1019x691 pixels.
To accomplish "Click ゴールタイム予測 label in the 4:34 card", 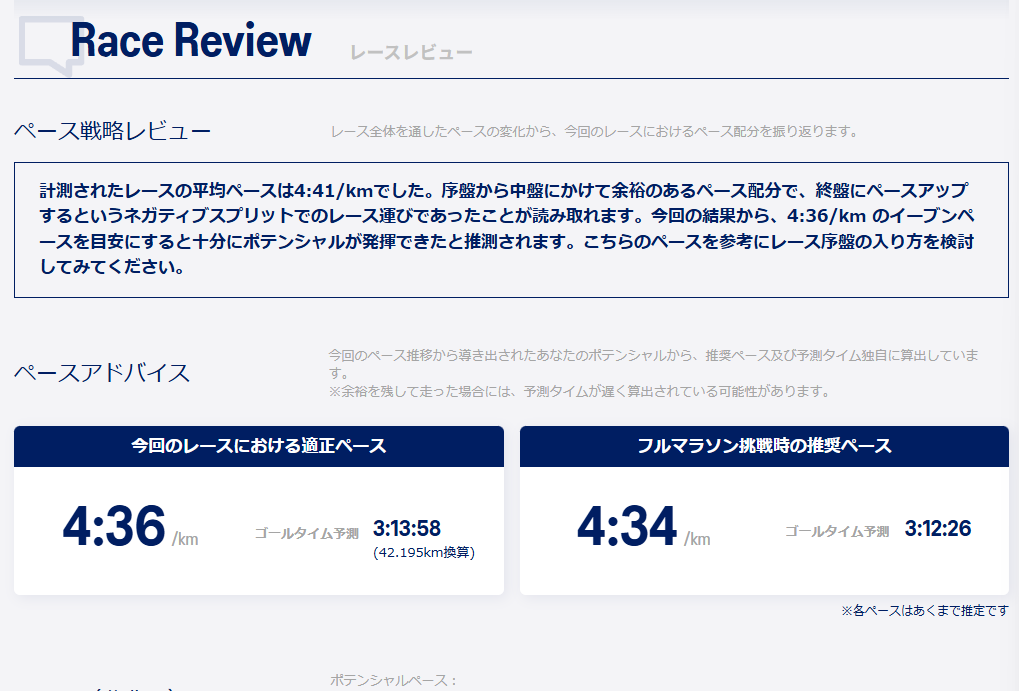I will 836,532.
